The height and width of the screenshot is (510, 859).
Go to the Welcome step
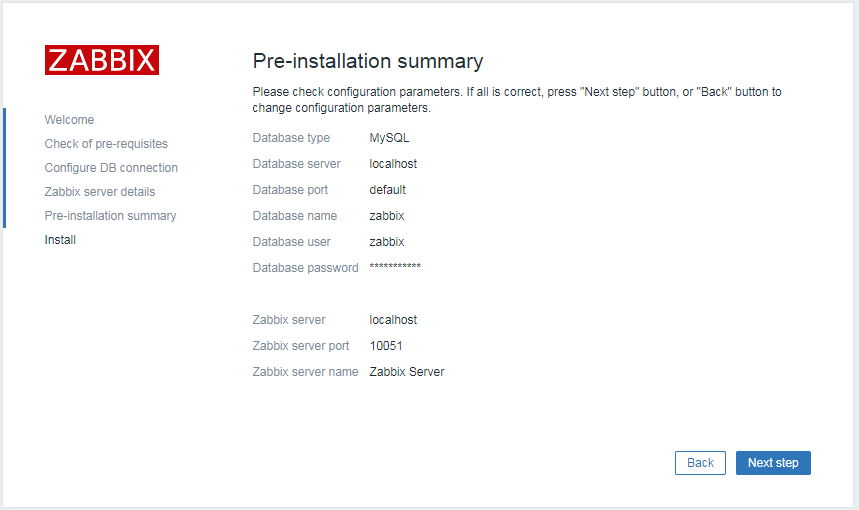coord(69,119)
